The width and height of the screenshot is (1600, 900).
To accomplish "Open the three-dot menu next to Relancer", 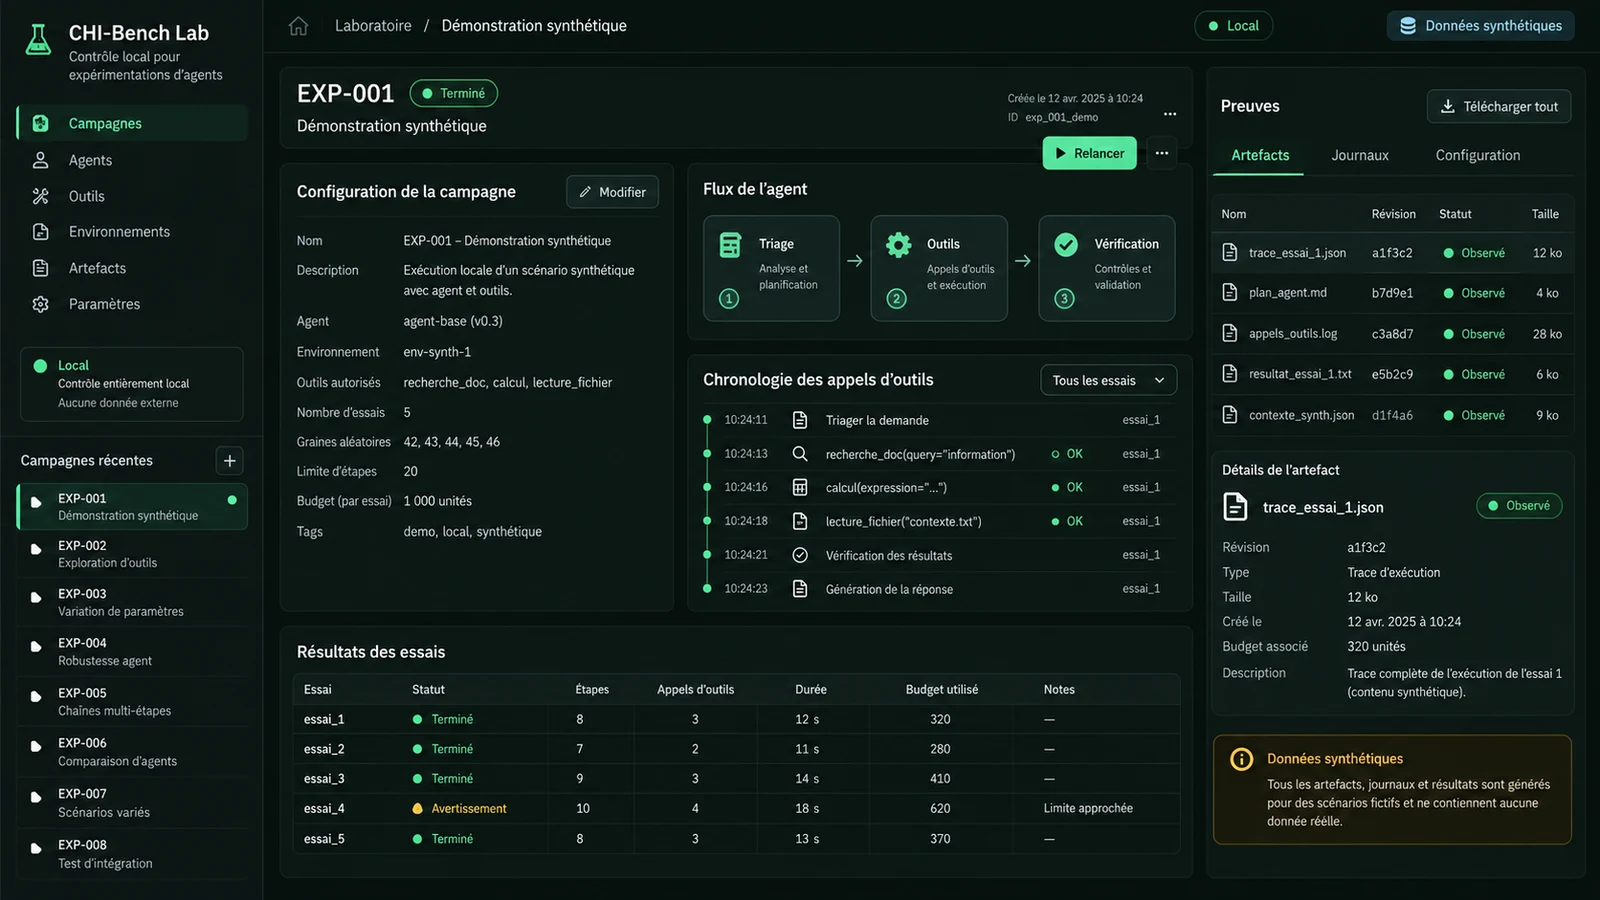I will (1162, 153).
